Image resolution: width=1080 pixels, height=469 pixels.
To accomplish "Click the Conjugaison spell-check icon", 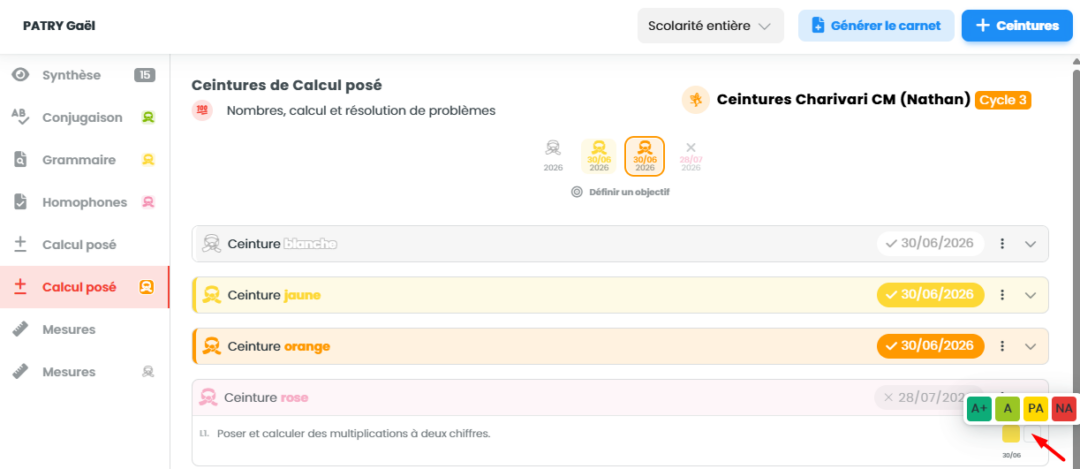I will [x=21, y=118].
